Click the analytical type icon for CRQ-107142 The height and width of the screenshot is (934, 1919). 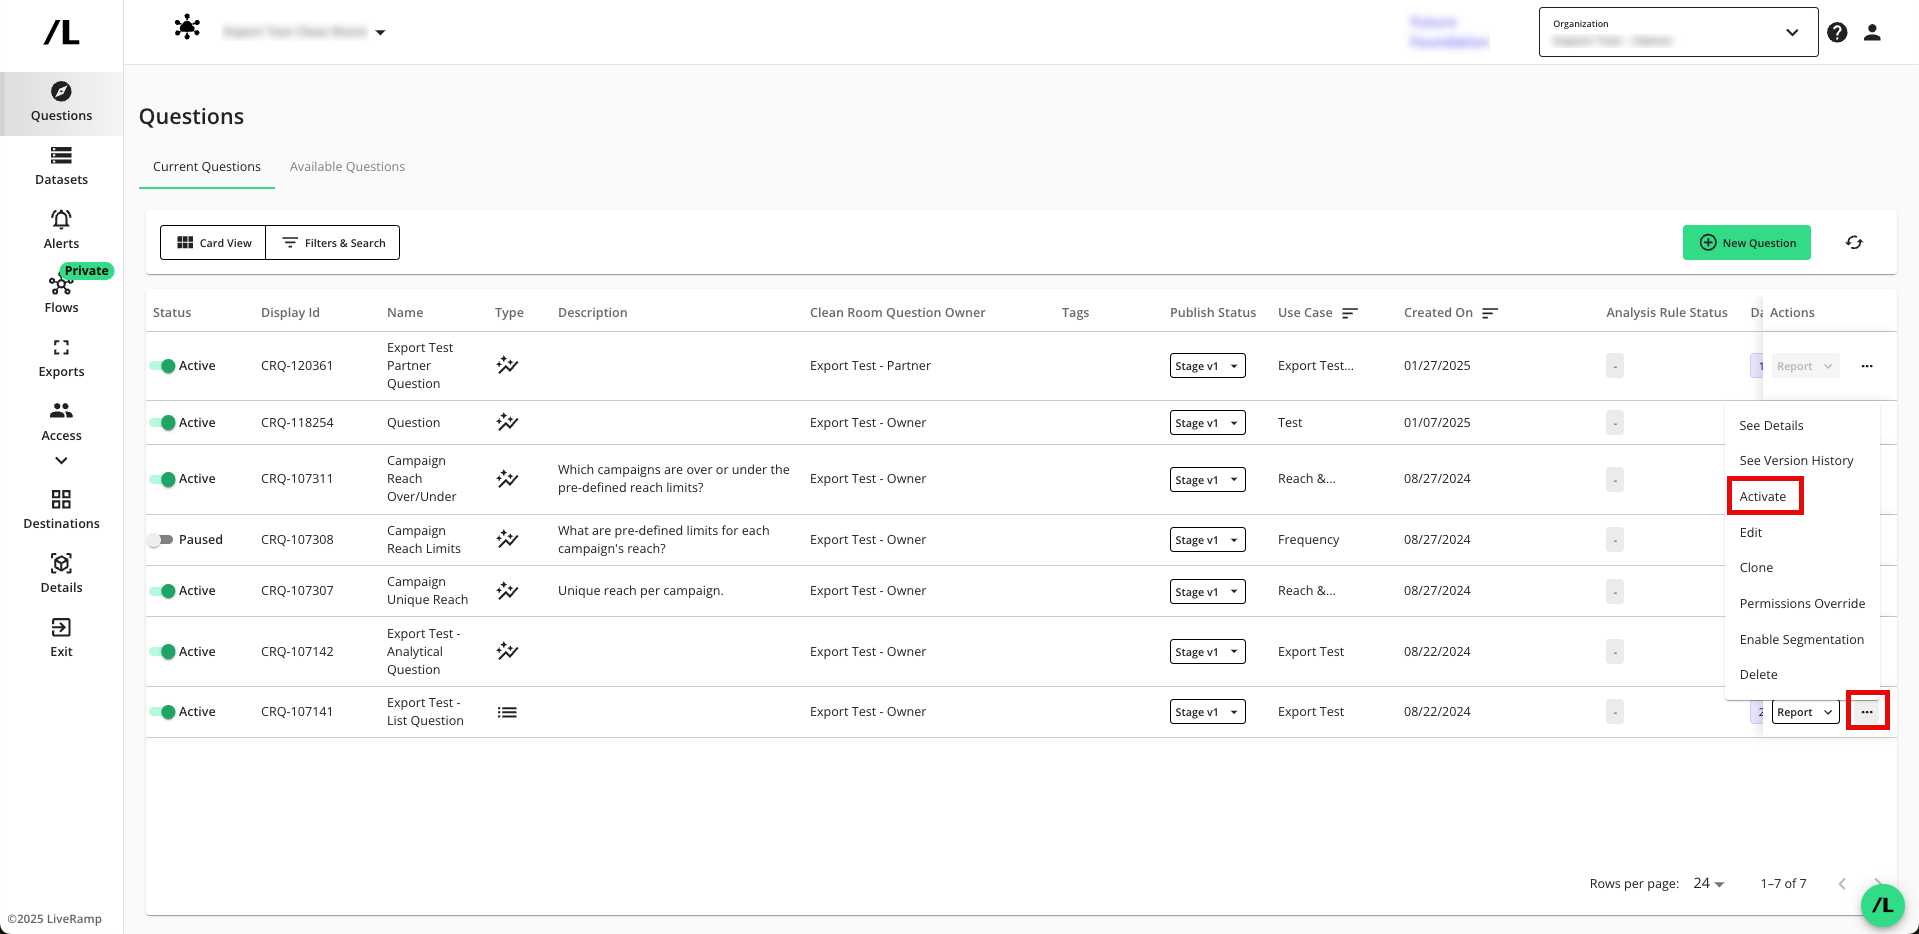[x=507, y=651]
